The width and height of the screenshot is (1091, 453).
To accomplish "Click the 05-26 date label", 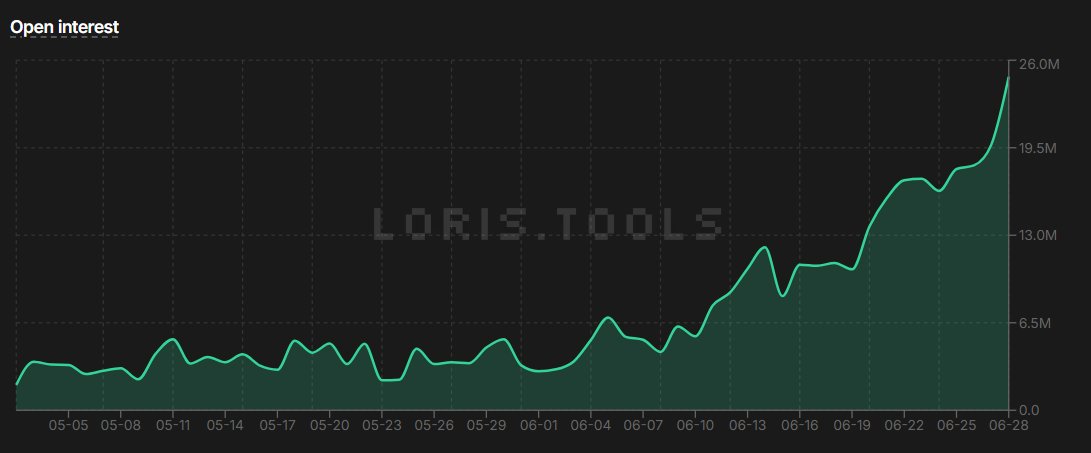I will click(x=433, y=424).
